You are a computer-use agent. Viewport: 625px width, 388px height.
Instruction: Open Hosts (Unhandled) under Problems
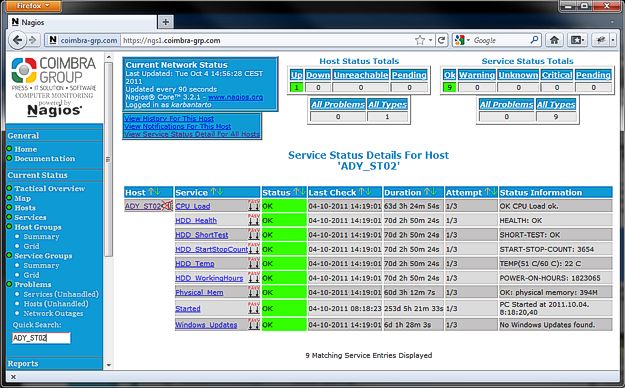[x=56, y=303]
